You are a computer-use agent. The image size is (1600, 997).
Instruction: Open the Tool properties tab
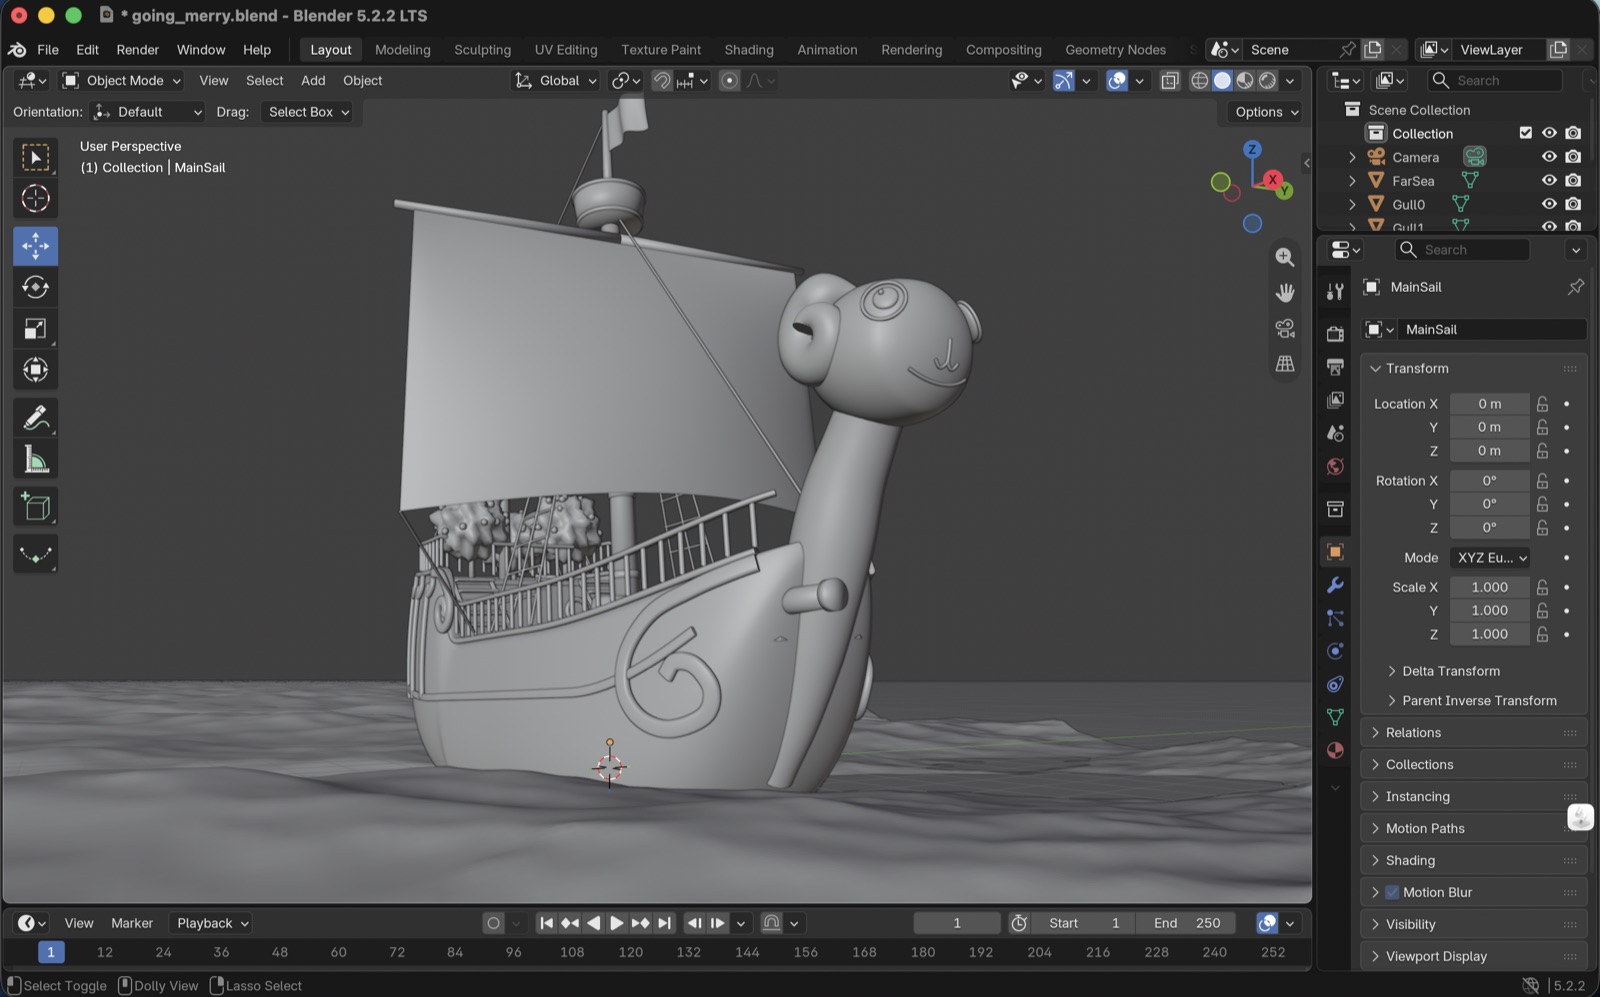1335,291
